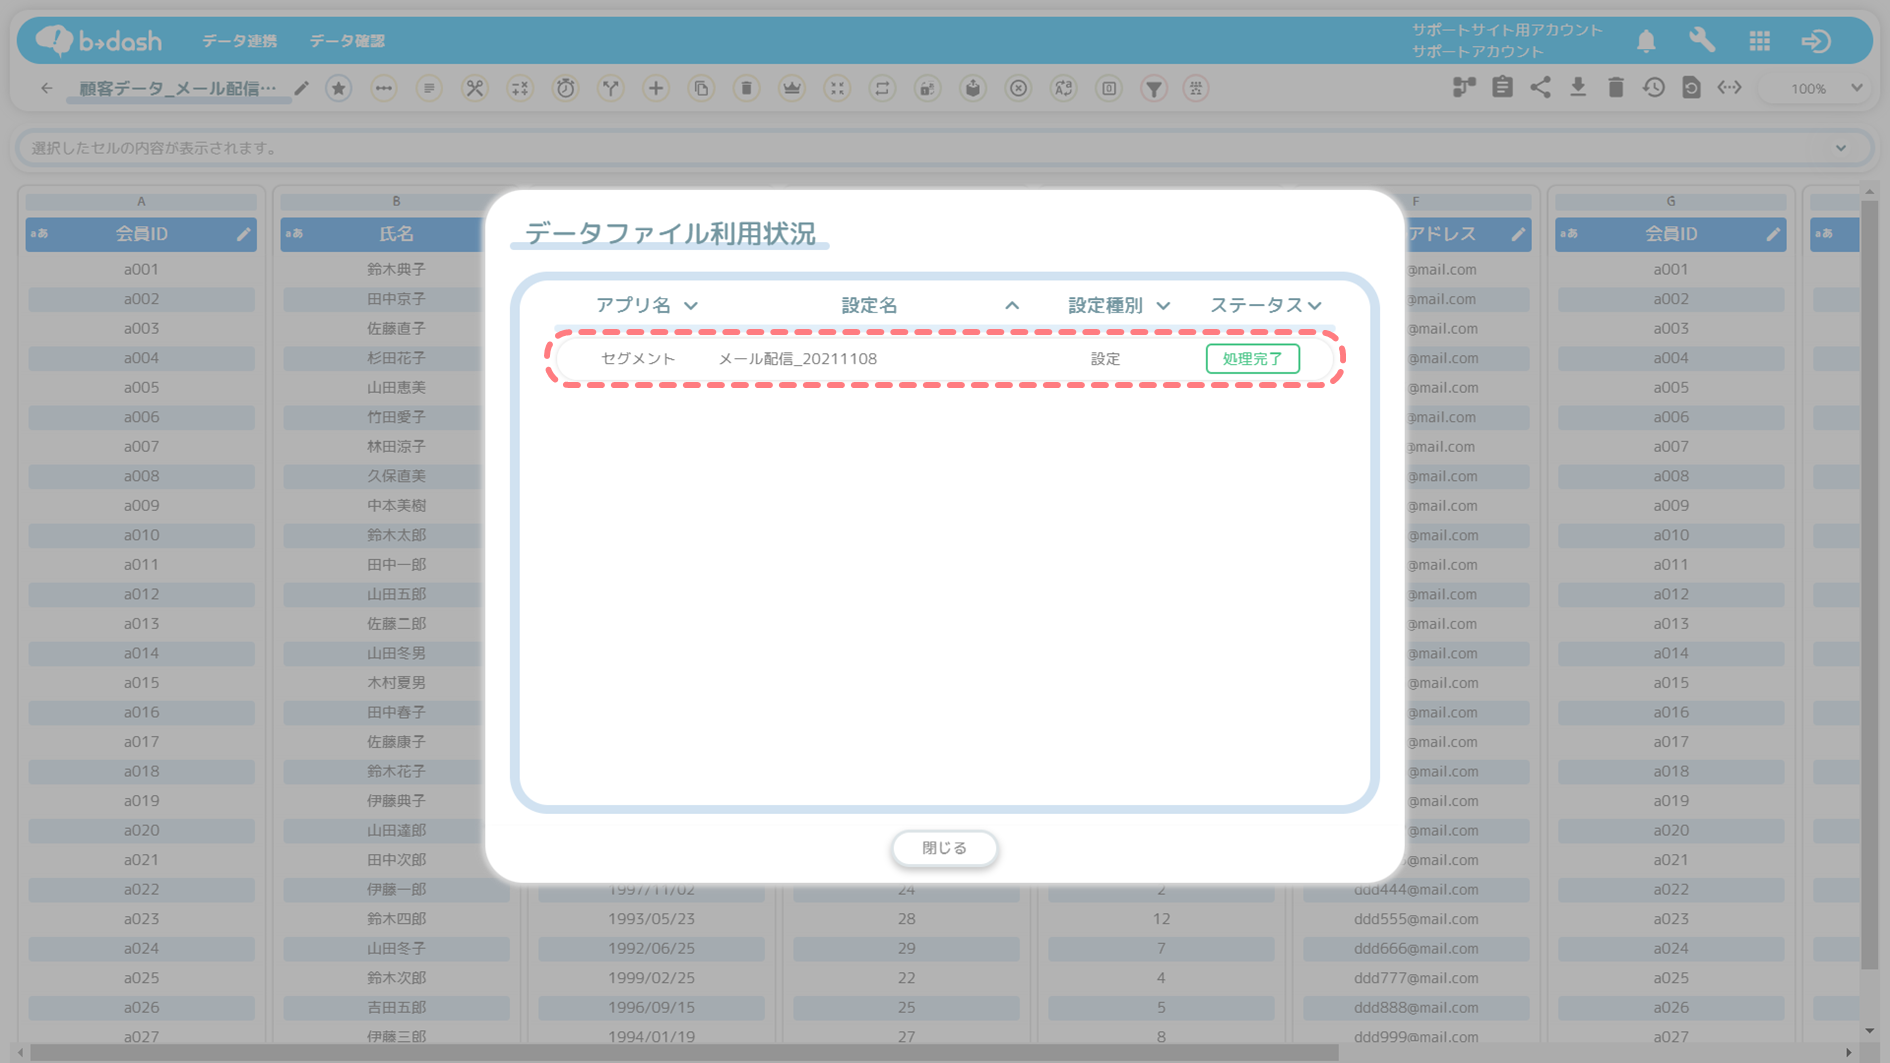Click the clipboard icon in right toolbar
The width and height of the screenshot is (1890, 1063).
[1502, 88]
